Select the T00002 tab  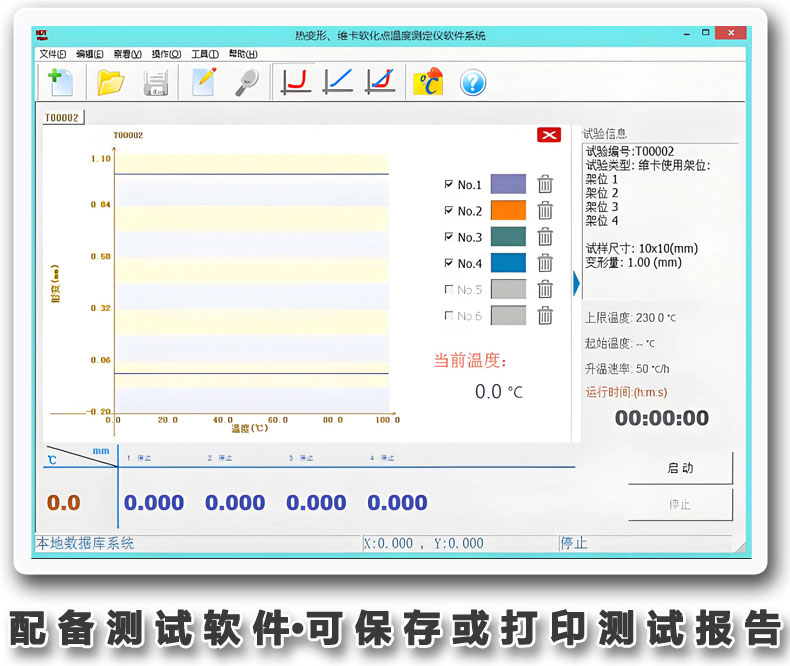pos(62,117)
